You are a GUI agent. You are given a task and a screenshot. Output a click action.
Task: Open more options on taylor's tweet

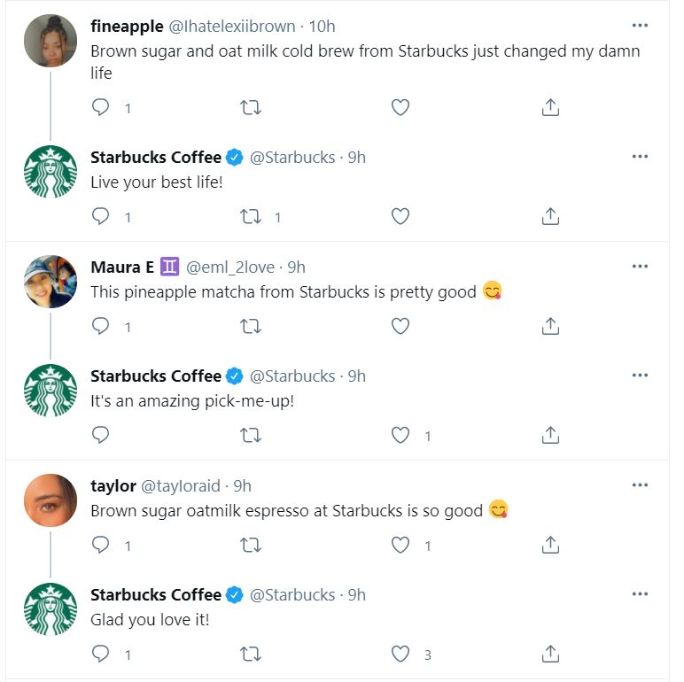pyautogui.click(x=640, y=485)
